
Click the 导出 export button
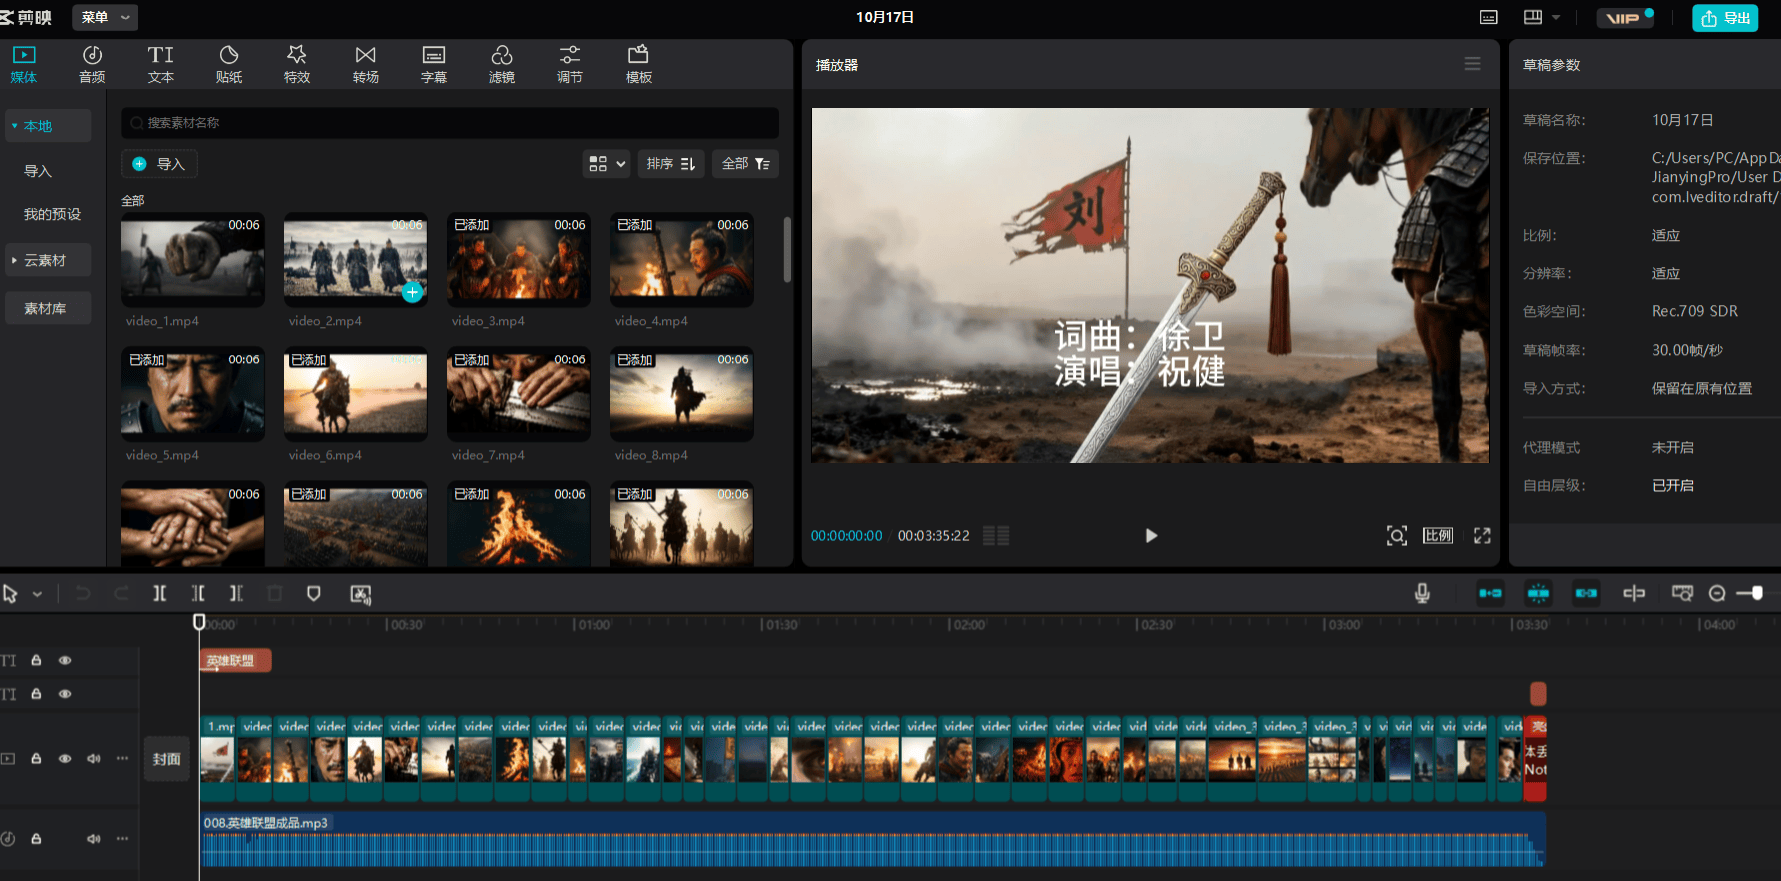1725,18
